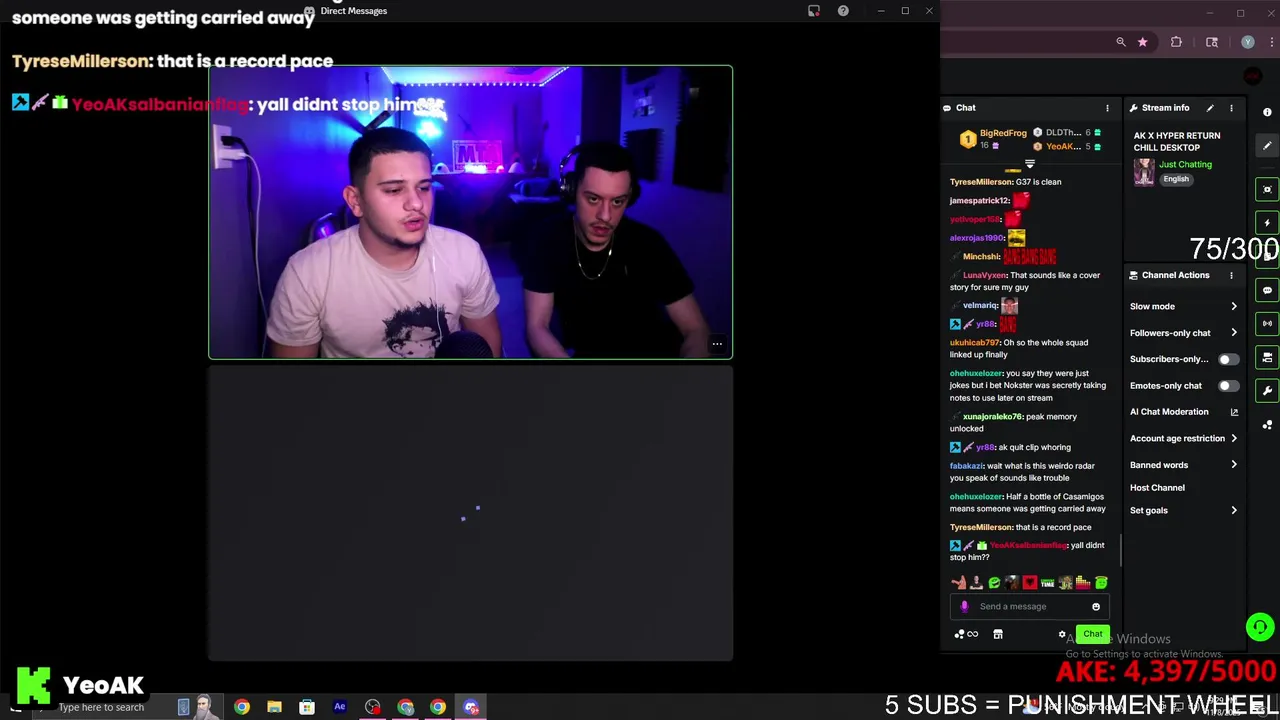Click BigRedFrog in the chat leaderboard
This screenshot has width=1280, height=720.
pyautogui.click(x=1003, y=133)
